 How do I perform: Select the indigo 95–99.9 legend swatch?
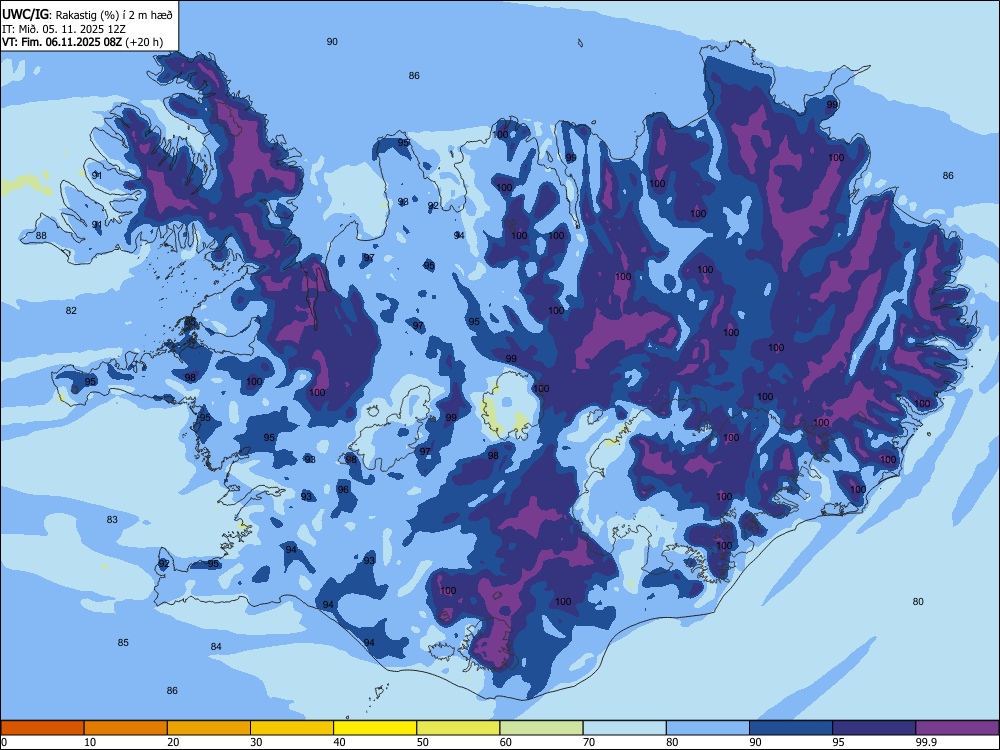coord(874,728)
